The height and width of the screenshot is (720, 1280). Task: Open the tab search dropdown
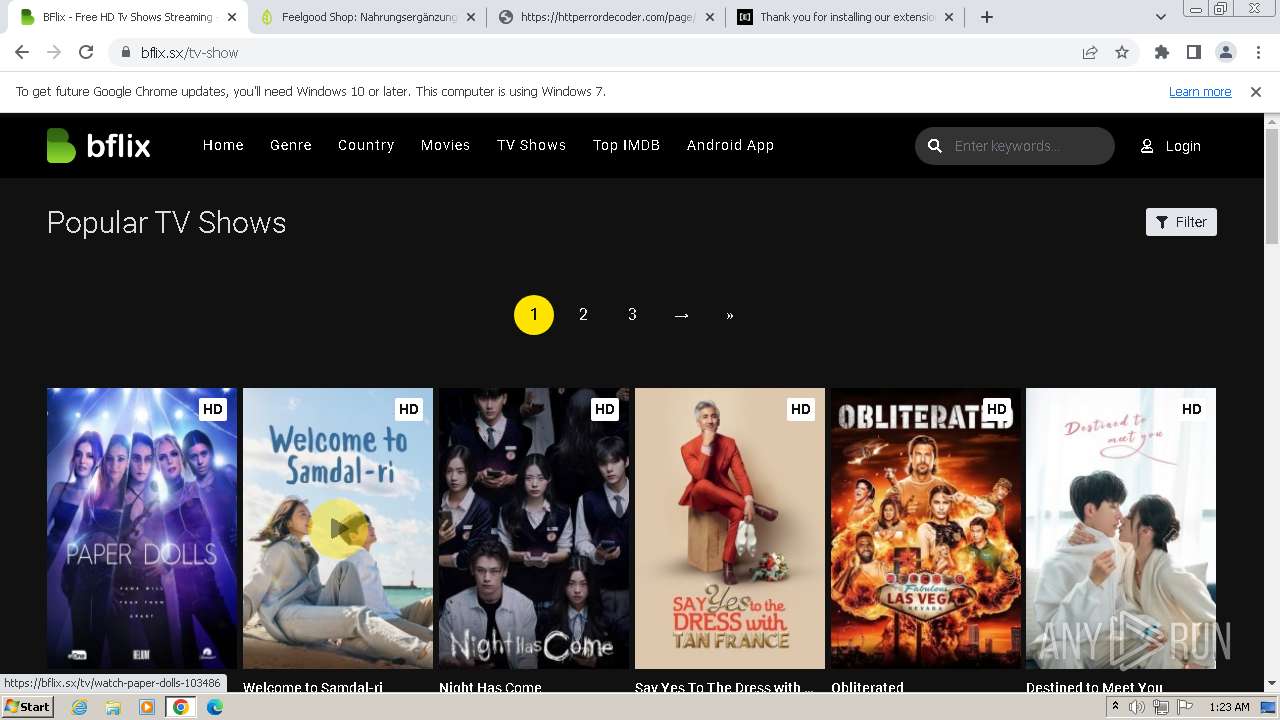point(1160,17)
